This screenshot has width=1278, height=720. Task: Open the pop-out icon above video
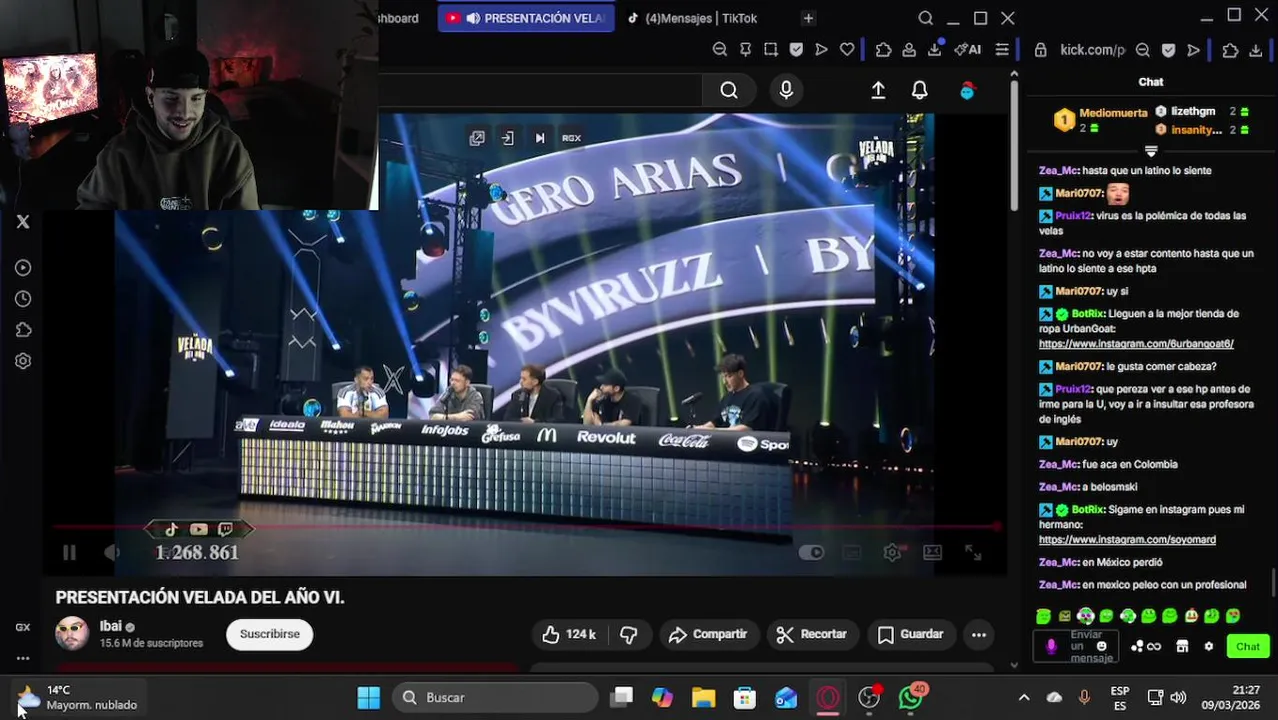point(477,138)
